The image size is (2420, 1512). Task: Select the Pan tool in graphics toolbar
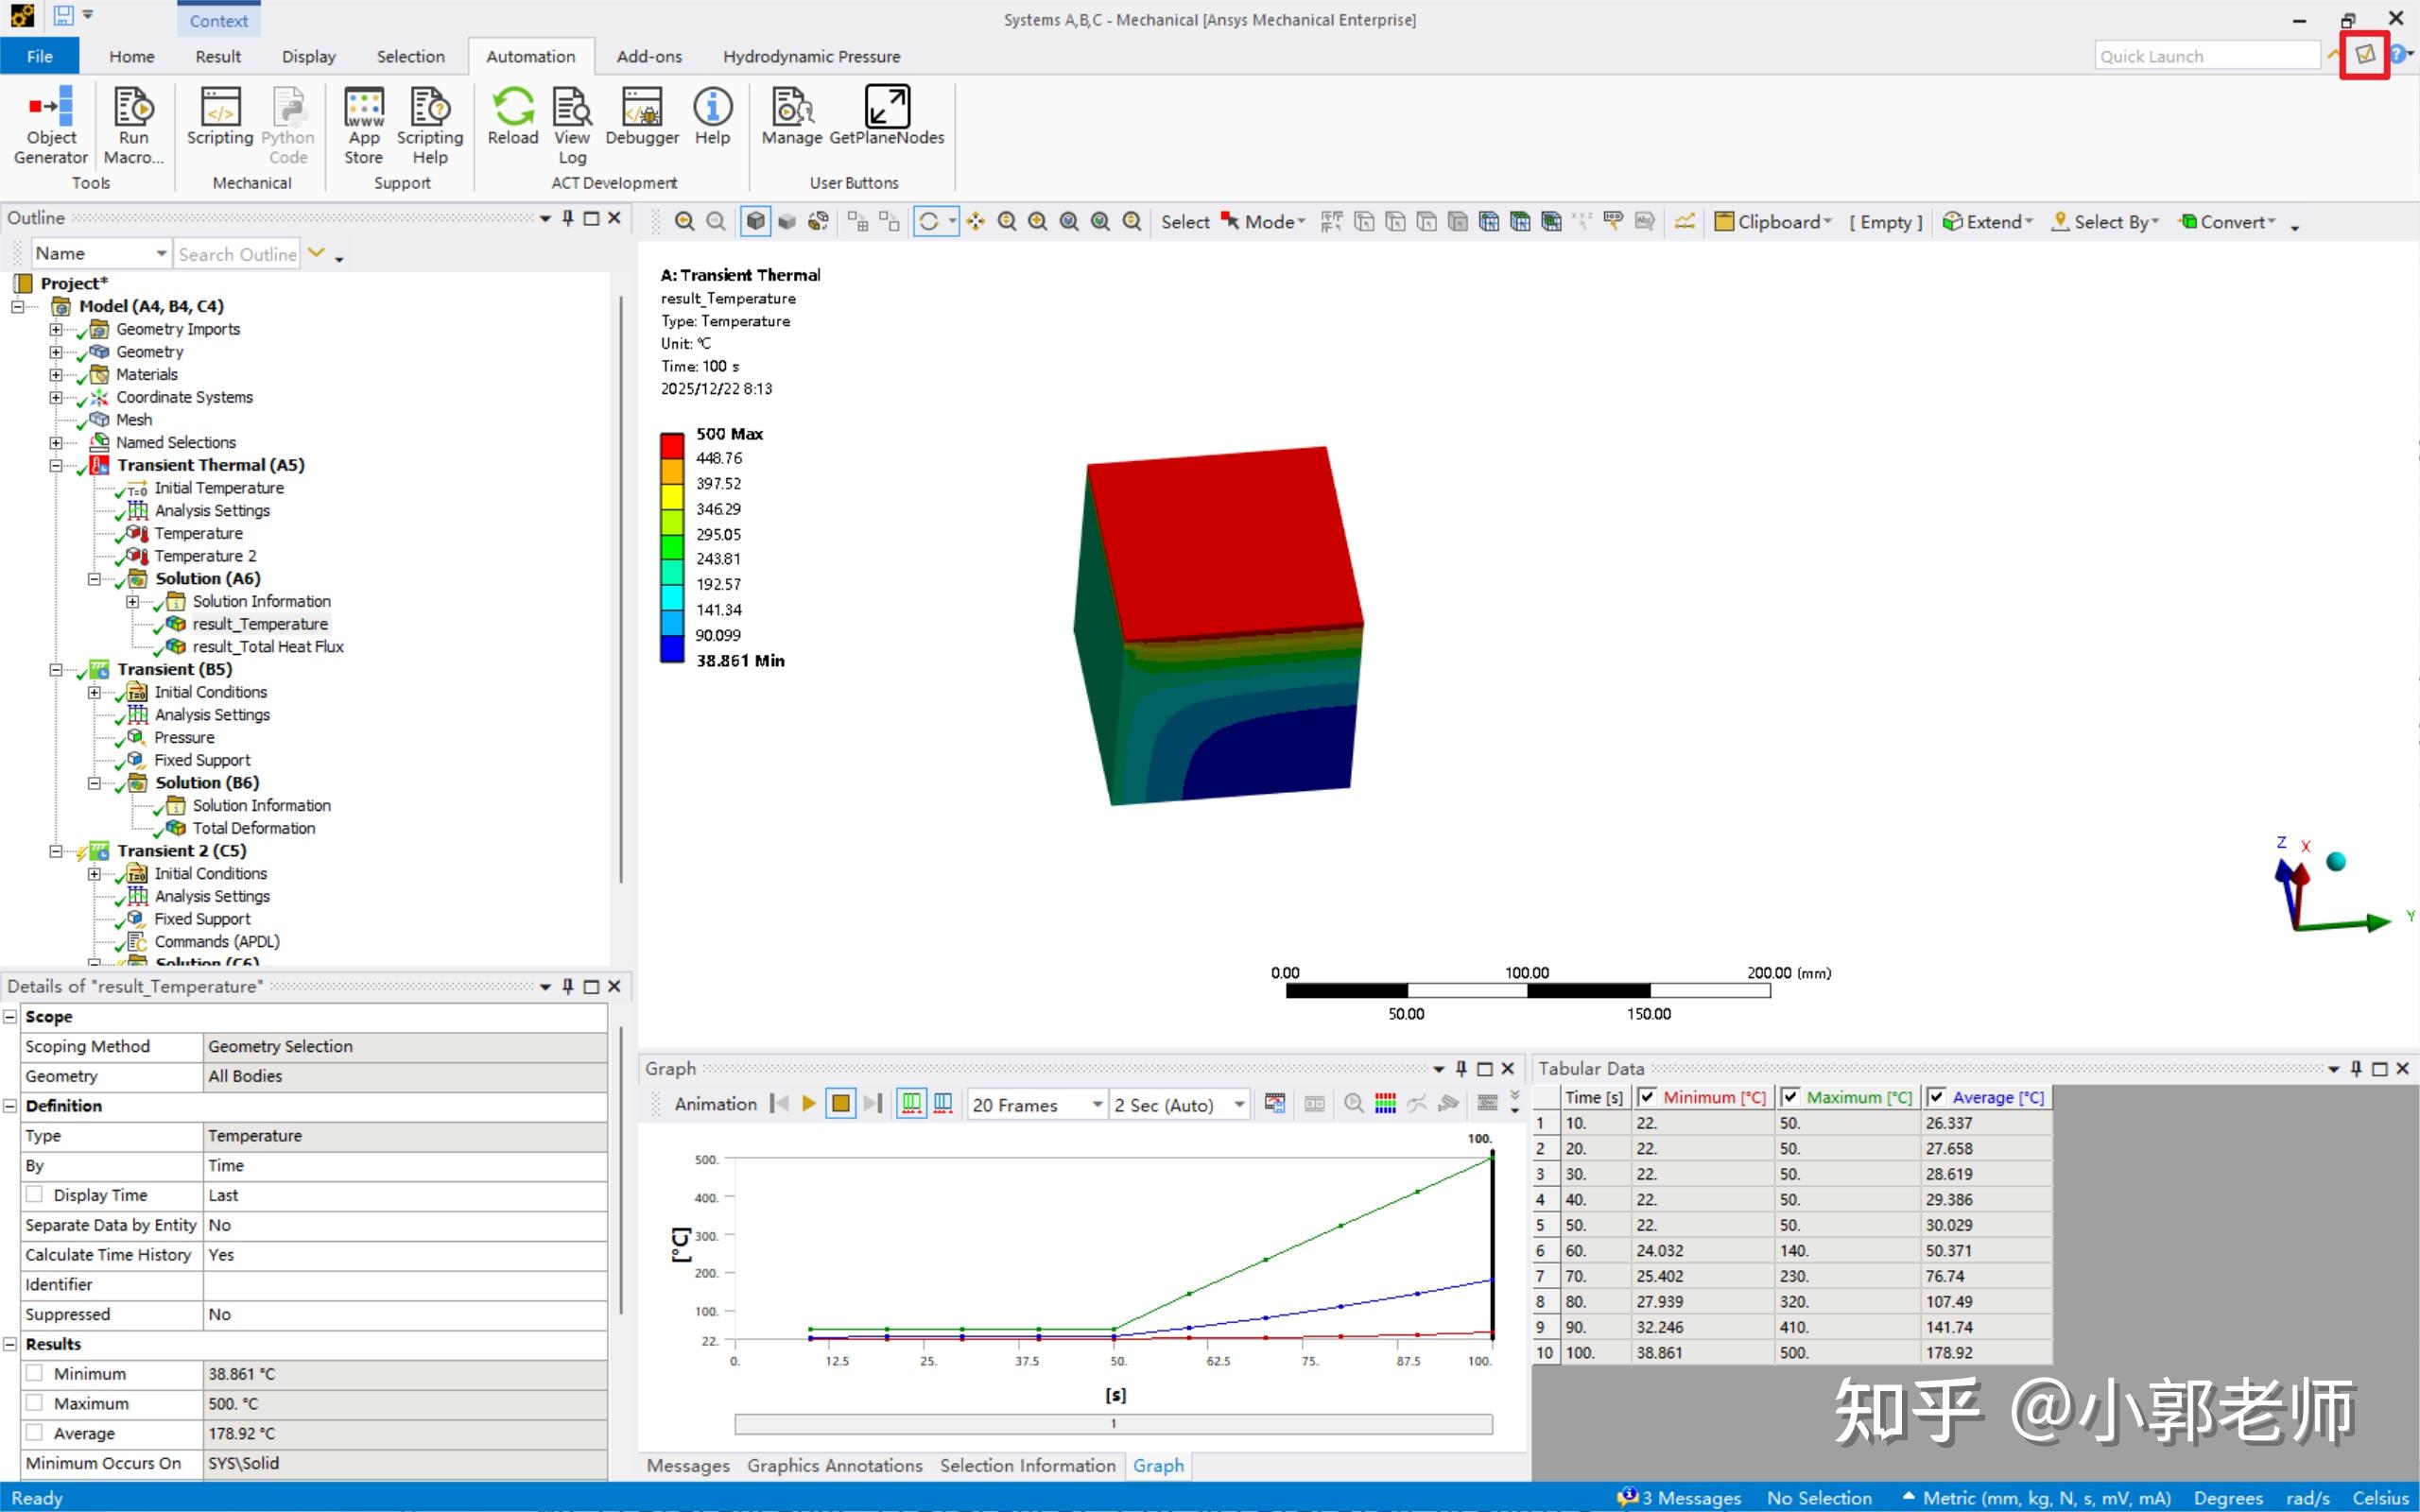pyautogui.click(x=976, y=221)
